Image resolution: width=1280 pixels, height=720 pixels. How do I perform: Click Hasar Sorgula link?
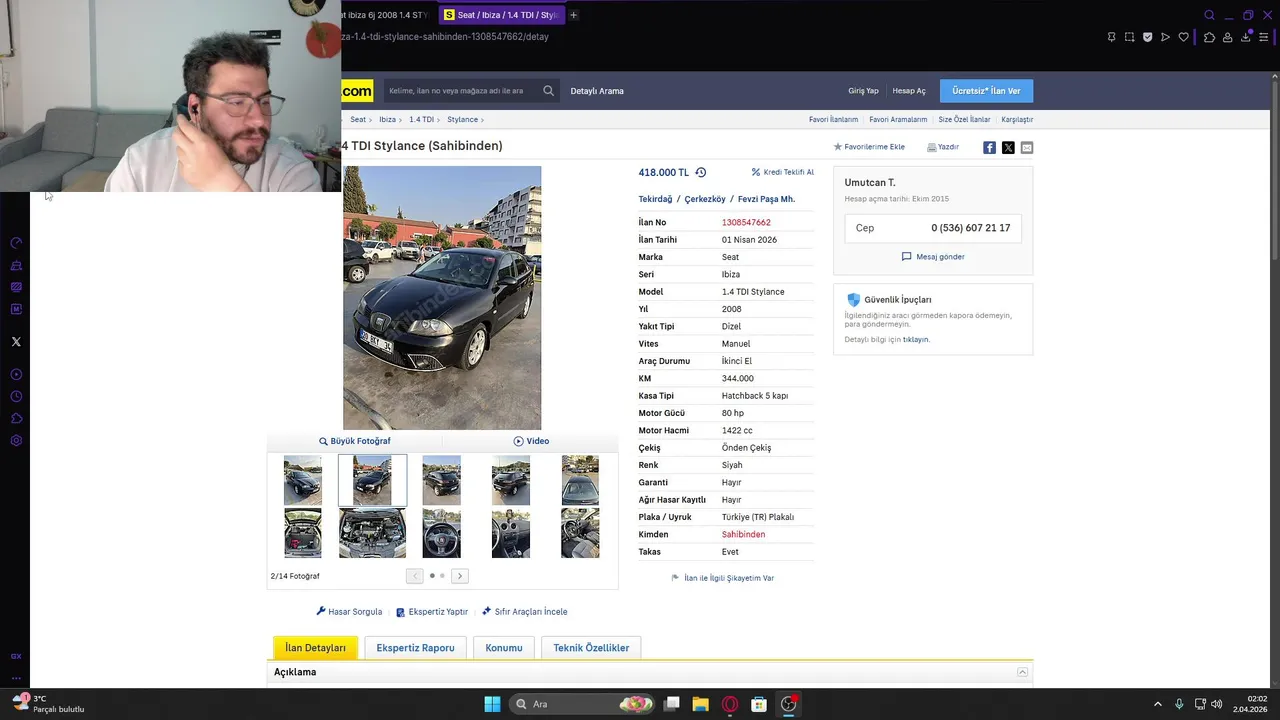(x=349, y=612)
